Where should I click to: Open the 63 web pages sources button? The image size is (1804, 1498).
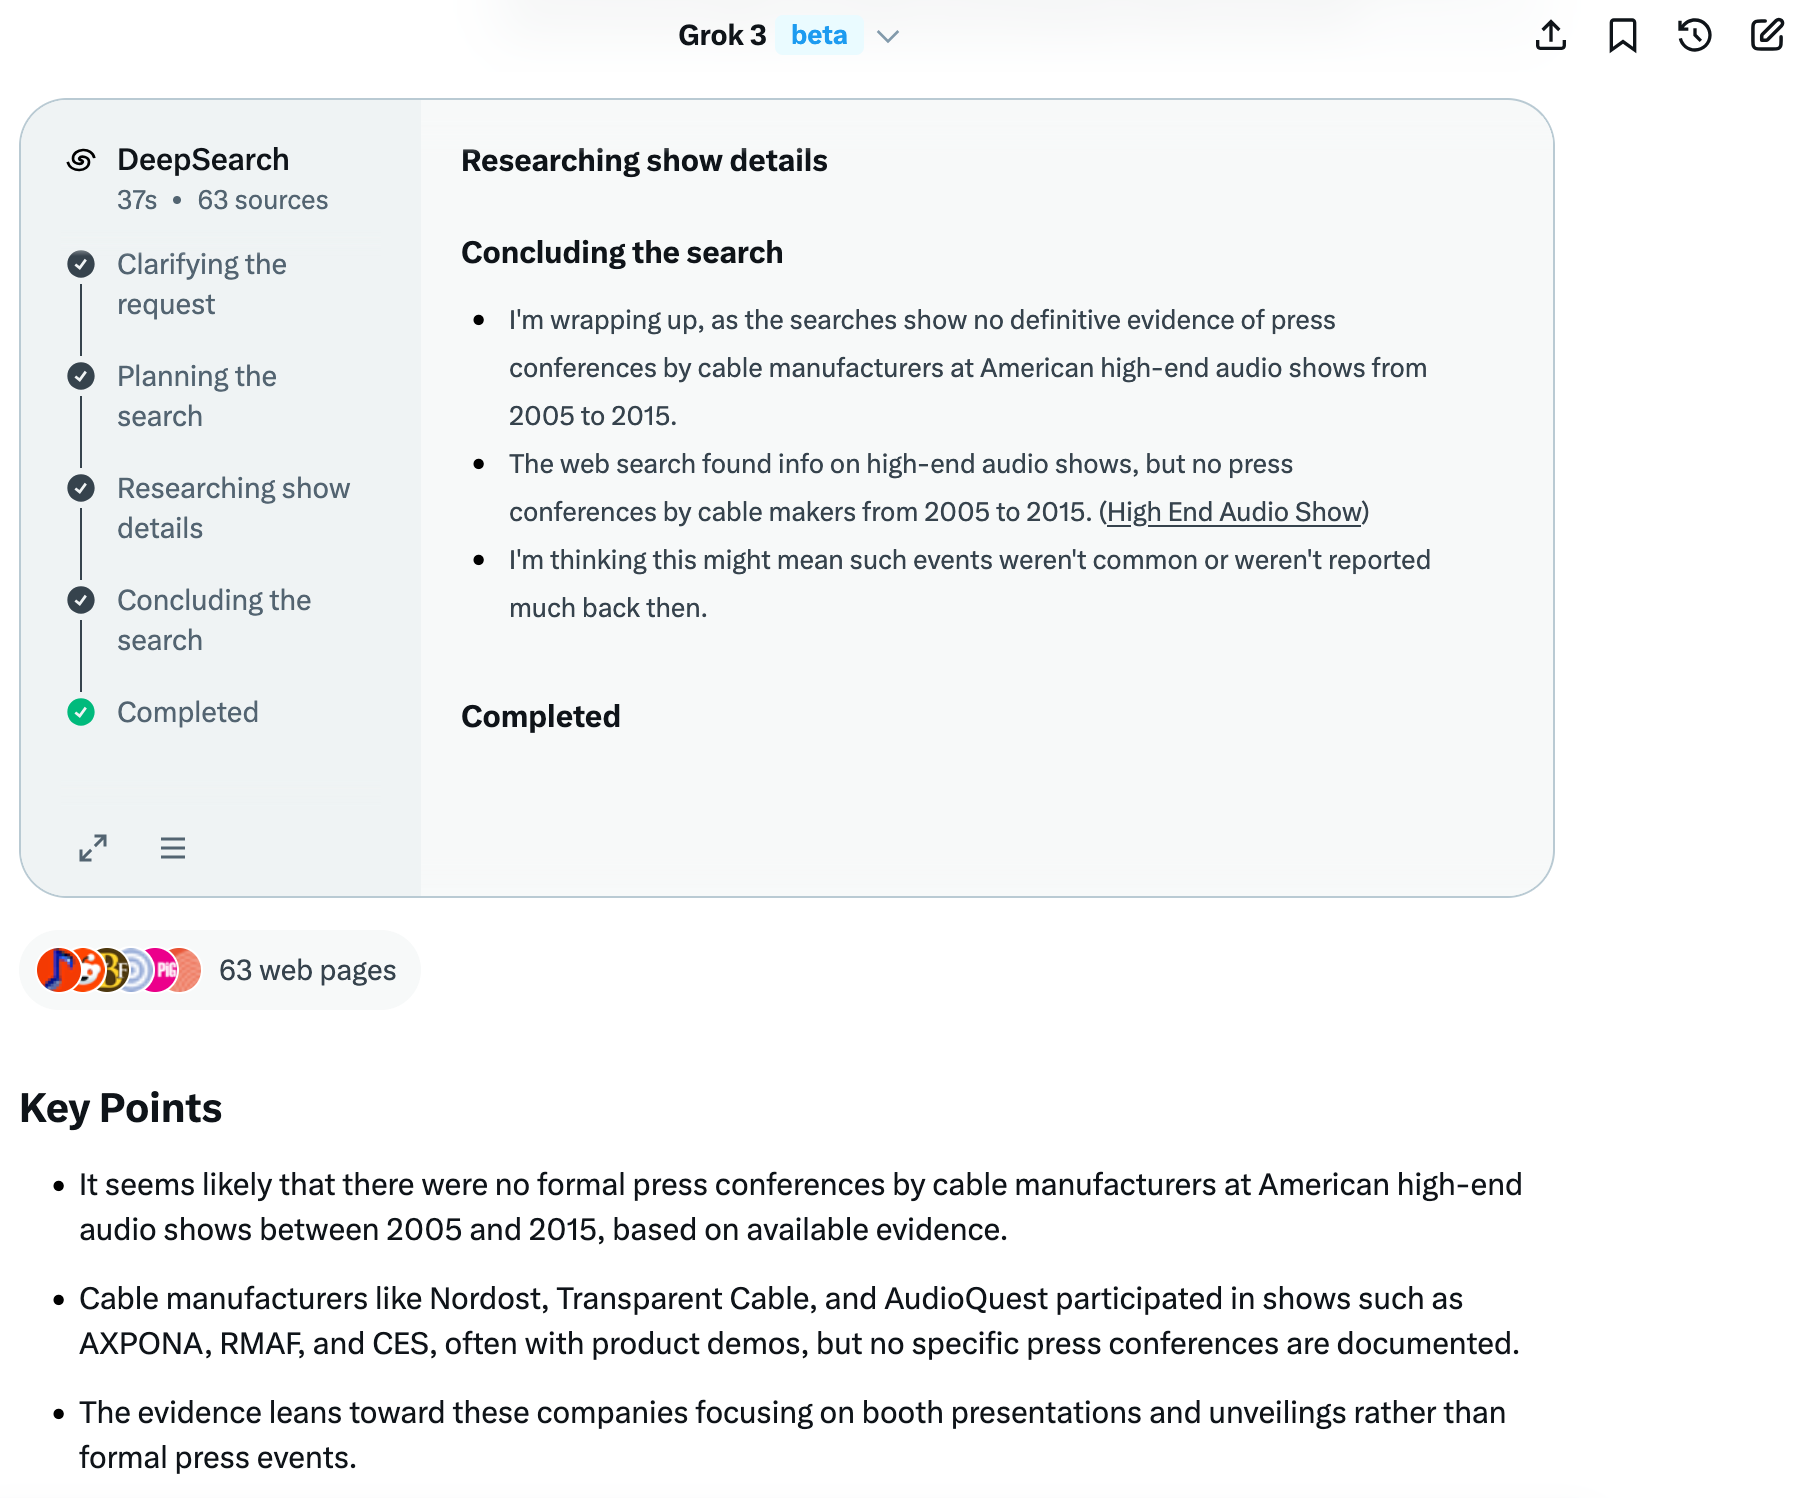point(307,970)
